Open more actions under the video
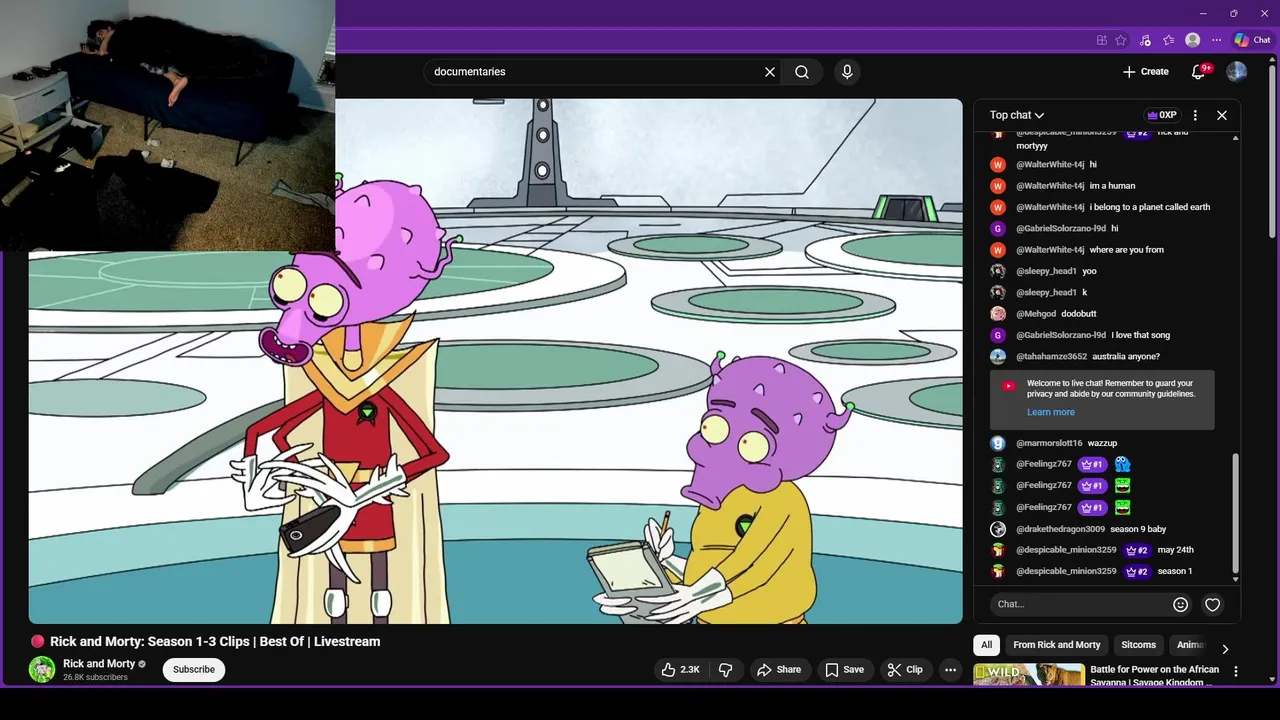Viewport: 1280px width, 720px height. (951, 670)
